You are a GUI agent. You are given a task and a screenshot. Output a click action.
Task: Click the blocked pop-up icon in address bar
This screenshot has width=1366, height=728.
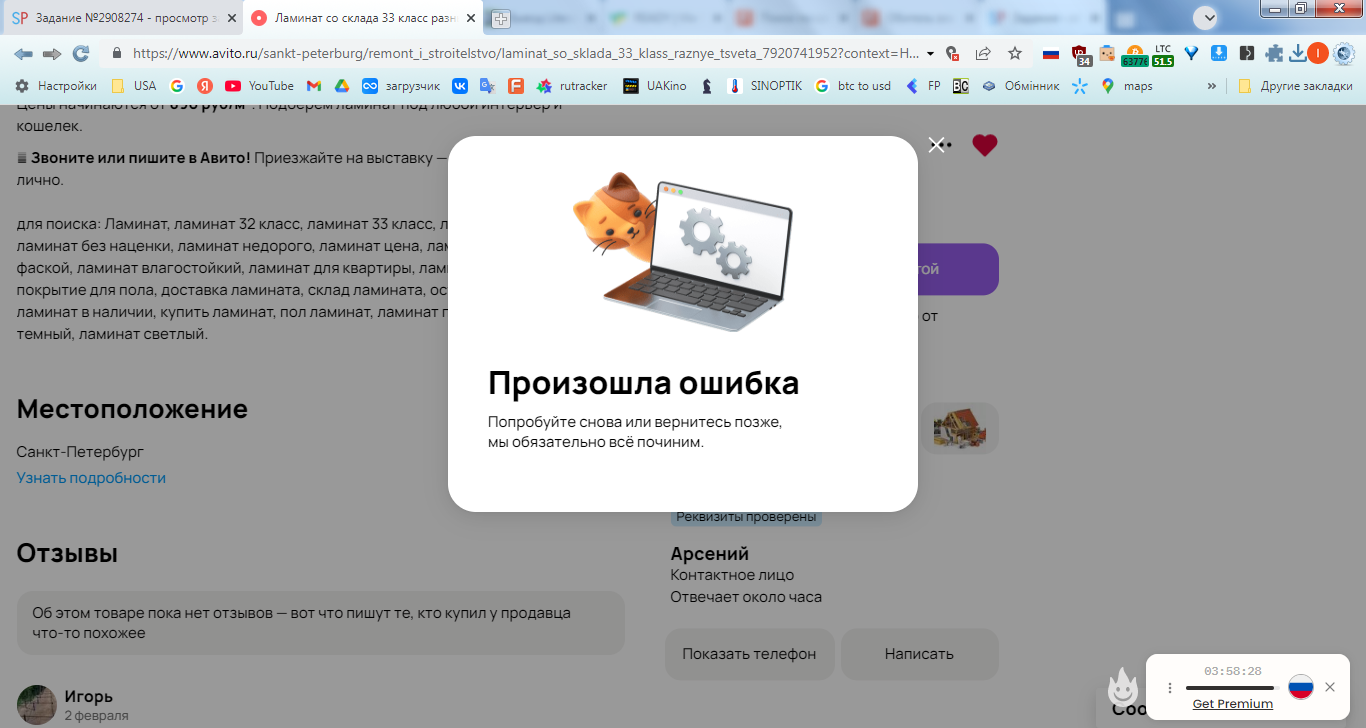point(953,53)
